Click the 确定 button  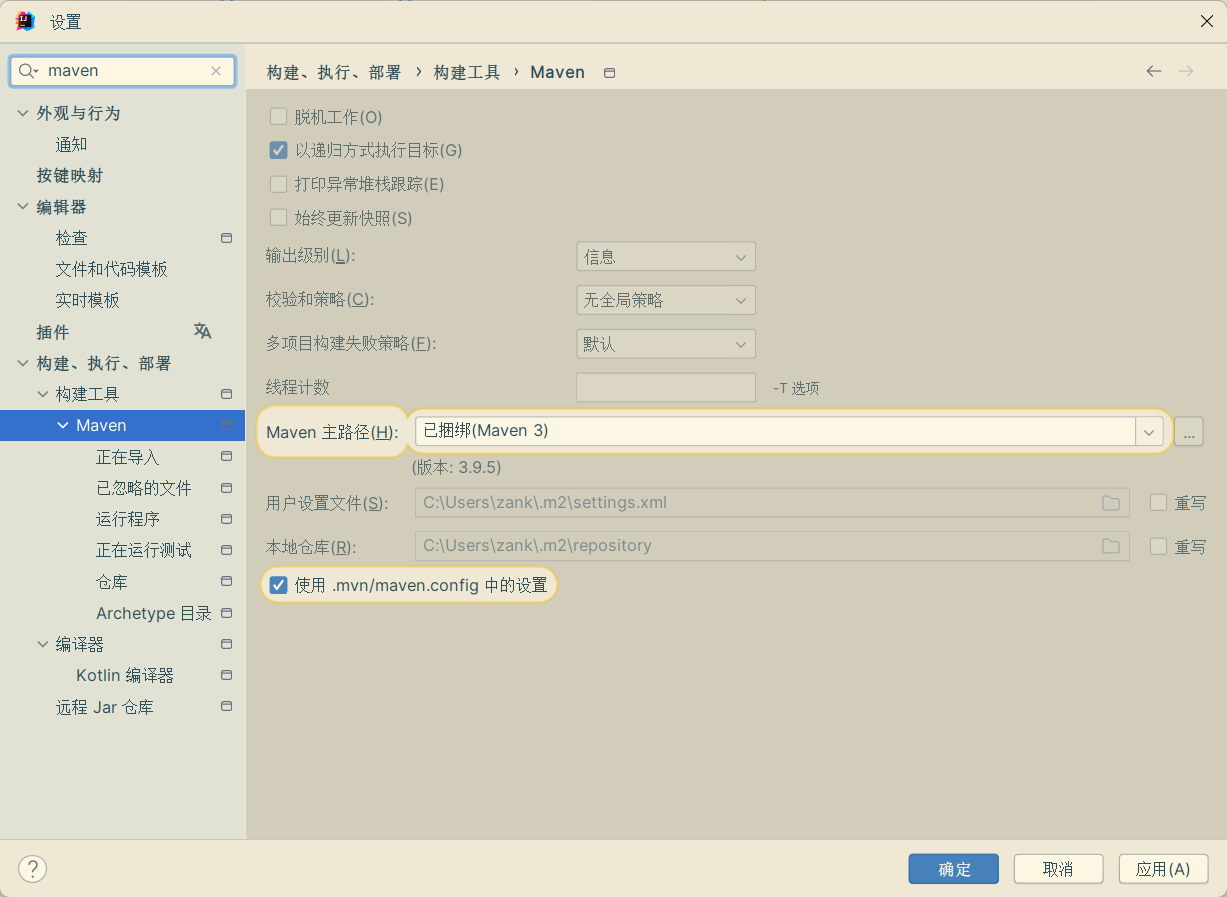tap(953, 869)
